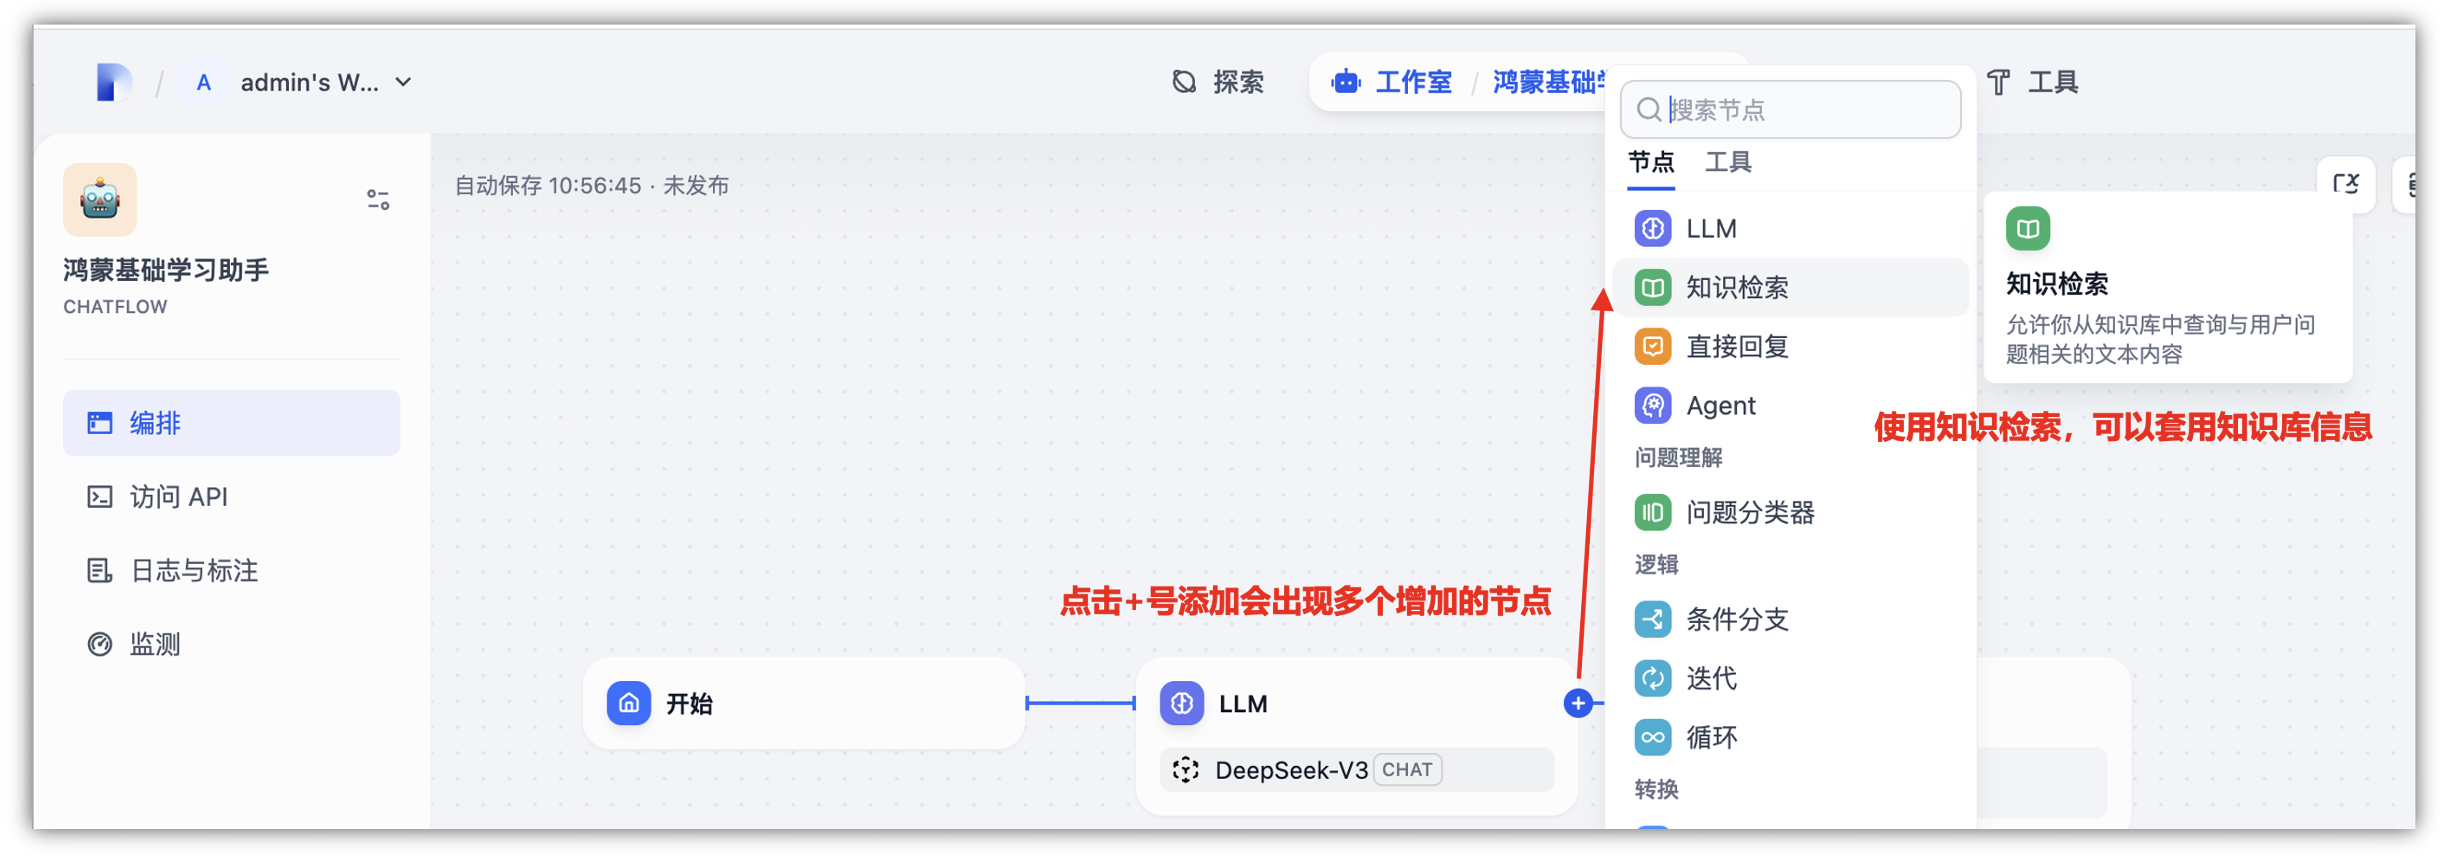Viewport: 2440px width, 864px height.
Task: Click the 鸿蒙基础 app breadcrumb
Action: (1549, 82)
